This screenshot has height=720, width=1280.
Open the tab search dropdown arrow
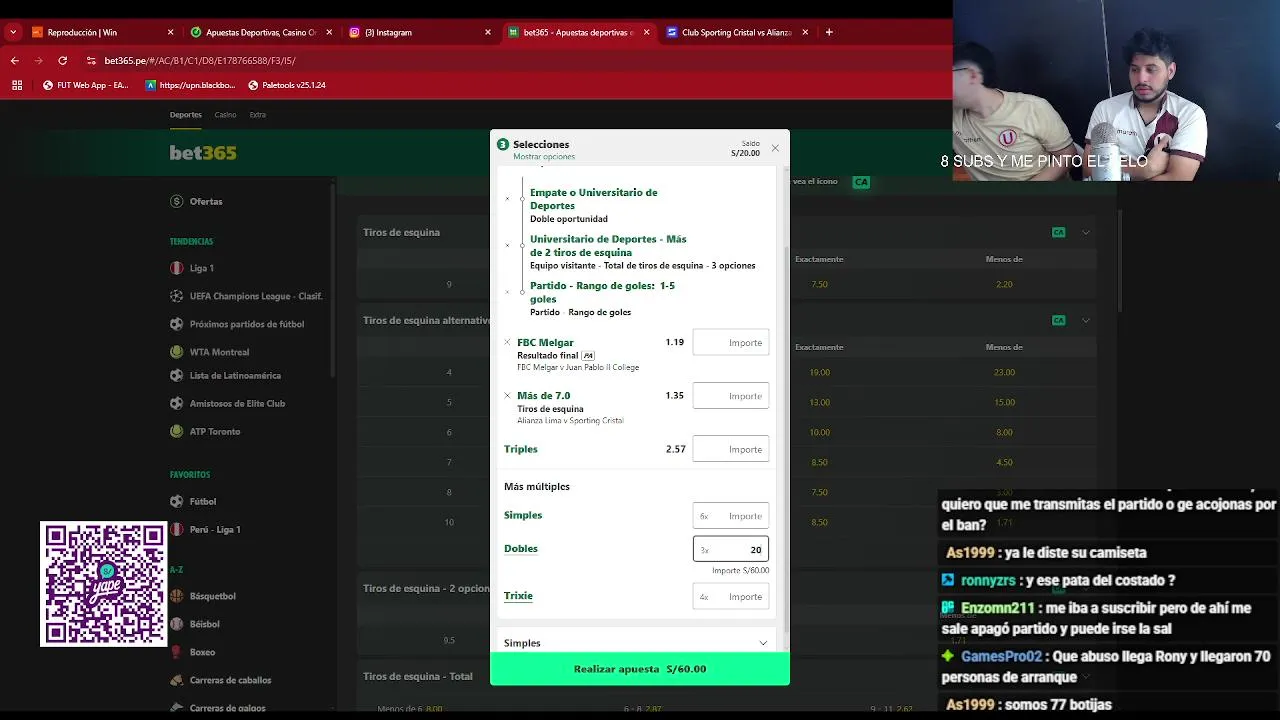[x=13, y=32]
